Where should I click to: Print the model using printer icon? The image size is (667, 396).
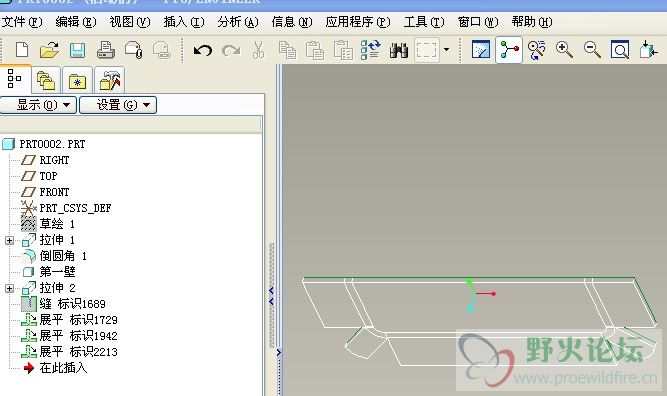[105, 50]
